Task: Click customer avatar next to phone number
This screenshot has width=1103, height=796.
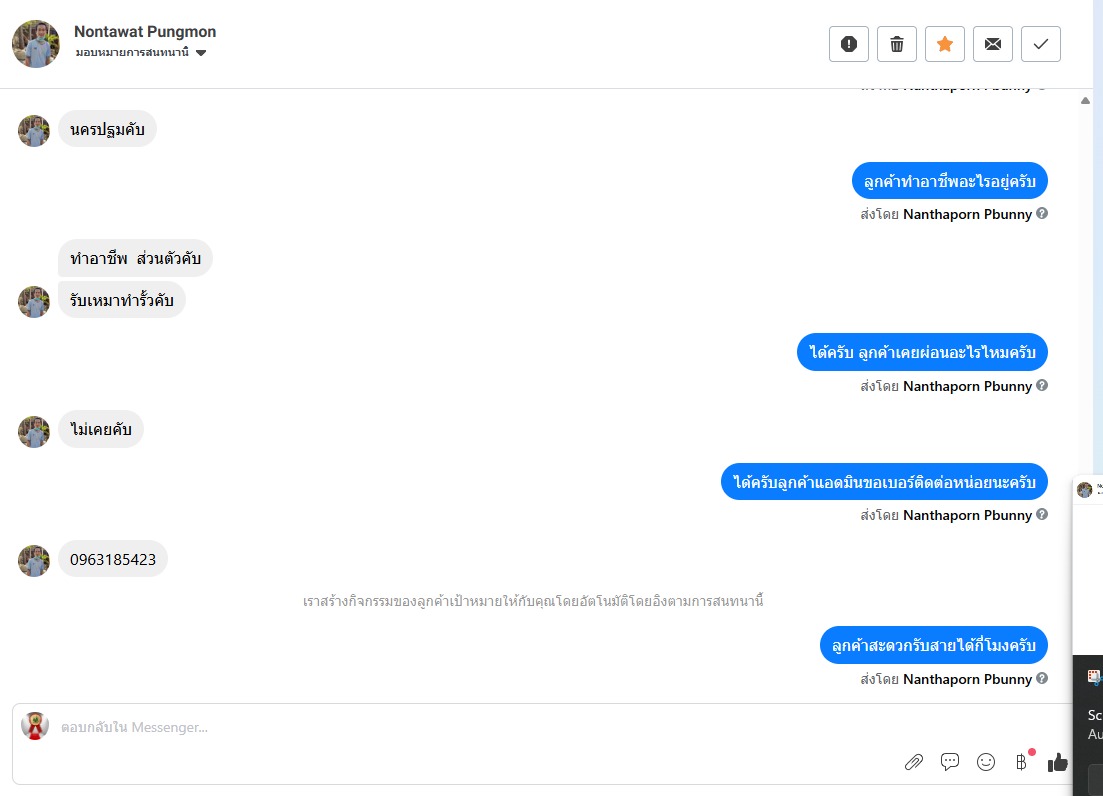Action: 34,561
